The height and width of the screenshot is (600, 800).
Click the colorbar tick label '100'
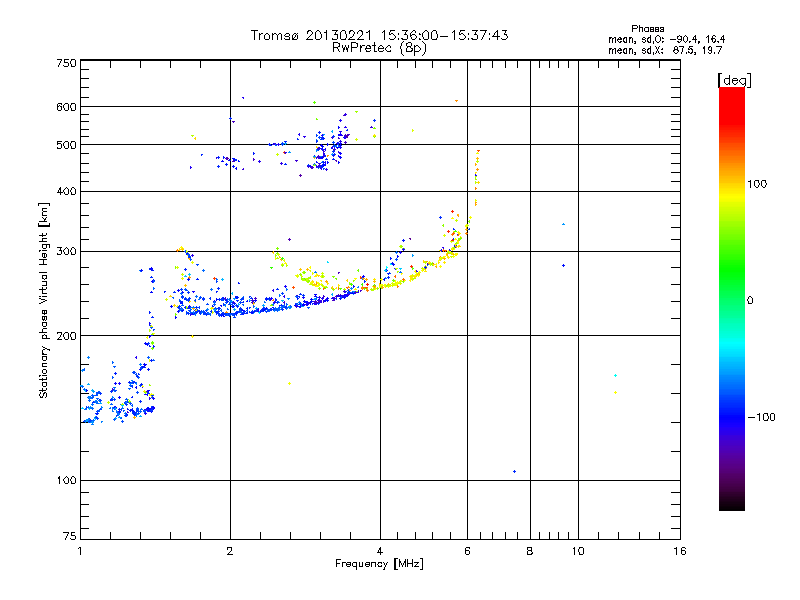[757, 184]
